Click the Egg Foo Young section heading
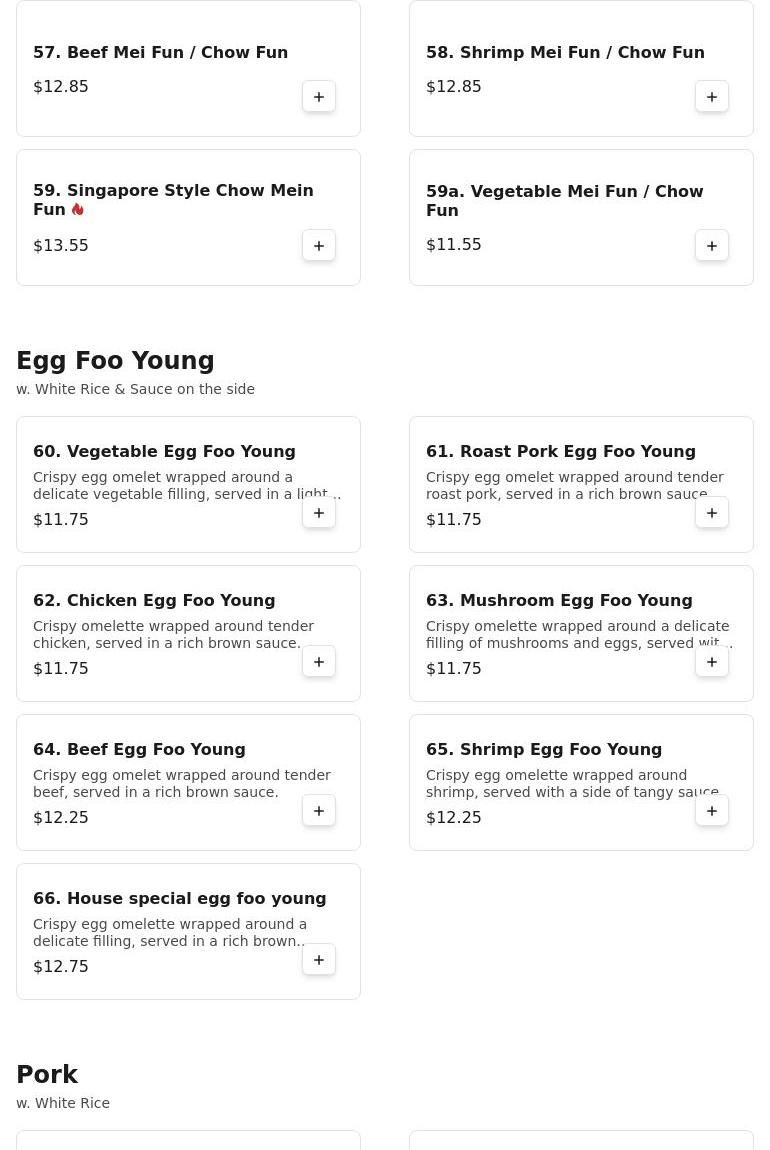 tap(115, 360)
